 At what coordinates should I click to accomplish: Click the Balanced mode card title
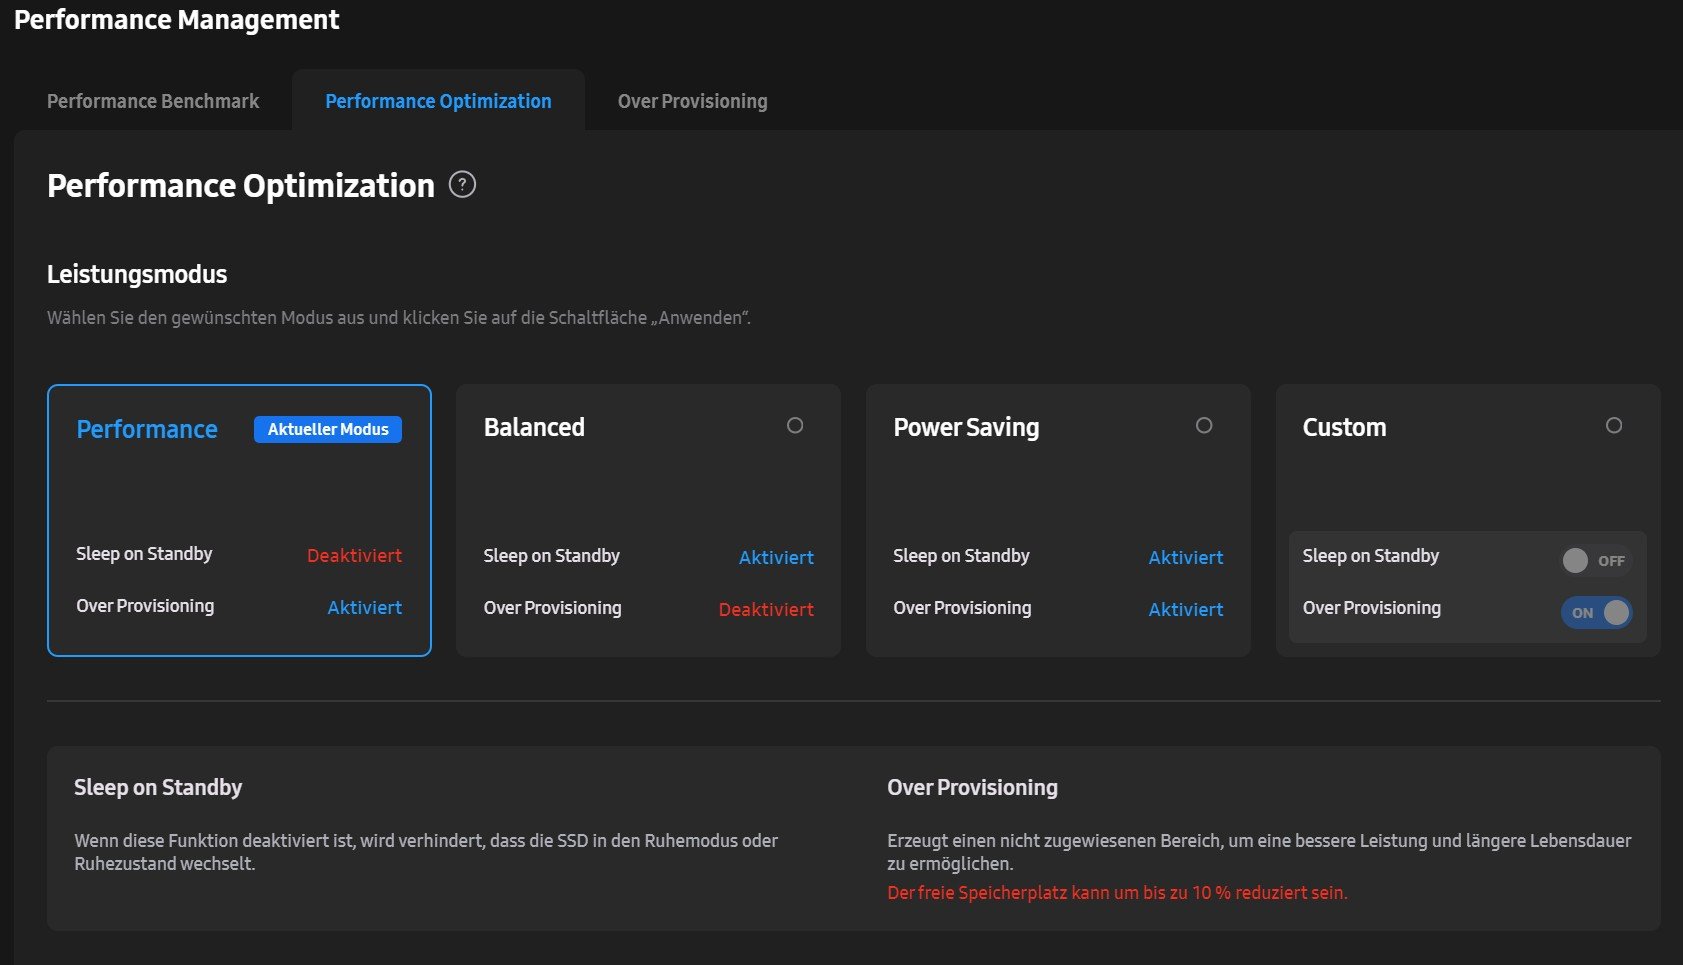point(534,427)
